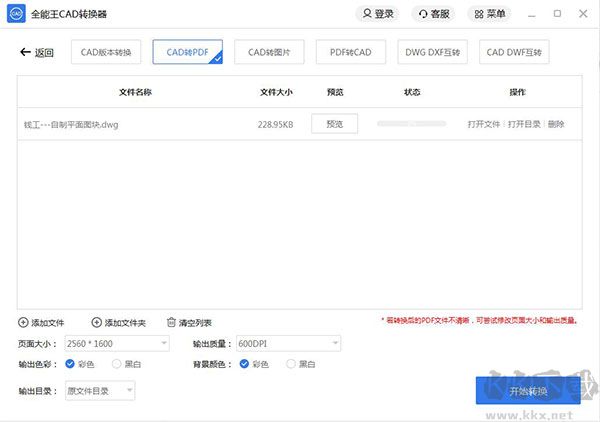Viewport: 600px width, 422px height.
Task: Switch to the CAD版本转换 tab
Action: 106,52
